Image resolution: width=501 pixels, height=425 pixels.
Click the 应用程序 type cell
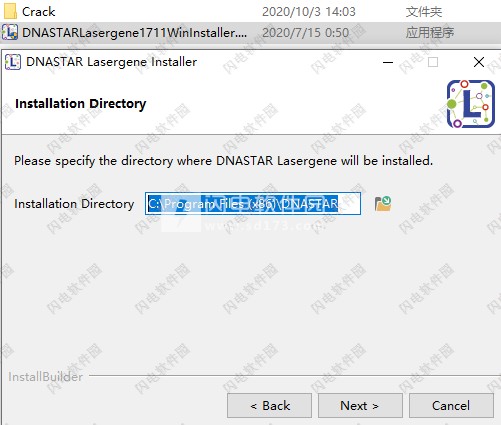click(x=430, y=33)
